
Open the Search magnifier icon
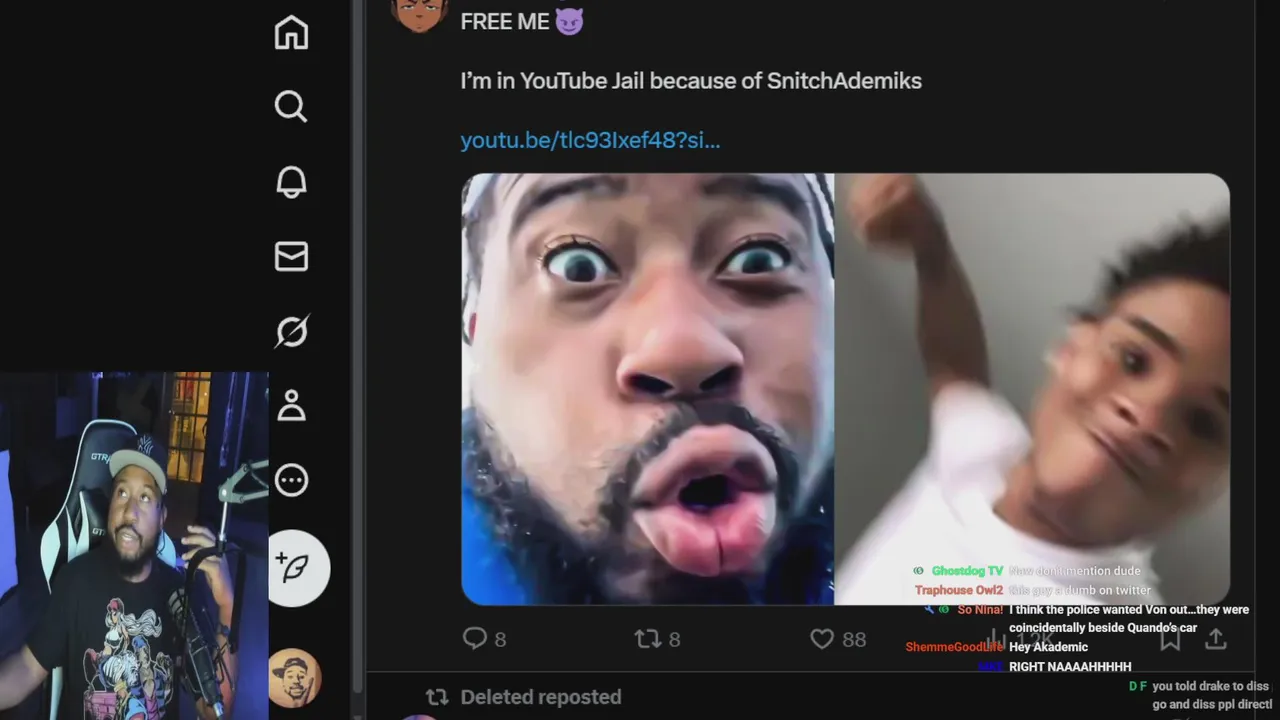[291, 106]
